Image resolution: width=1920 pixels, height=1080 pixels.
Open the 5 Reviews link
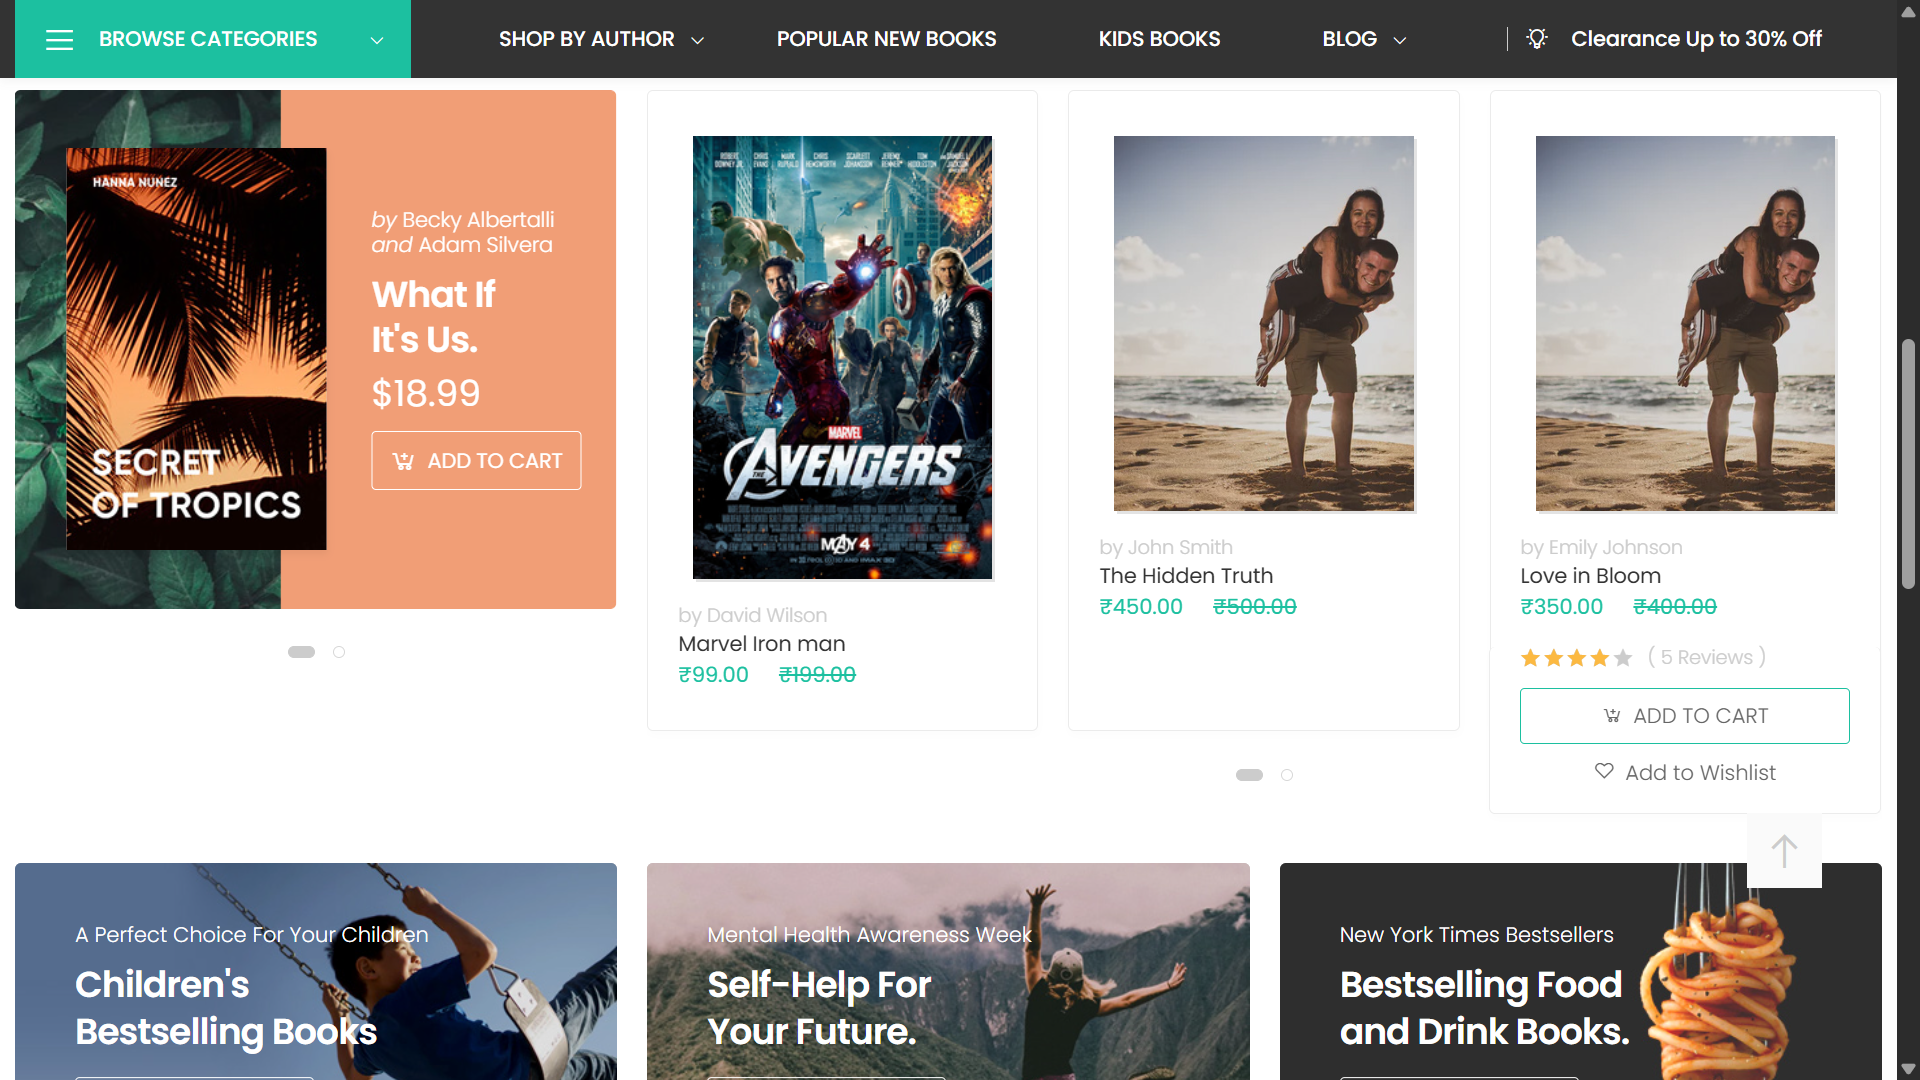coord(1707,657)
